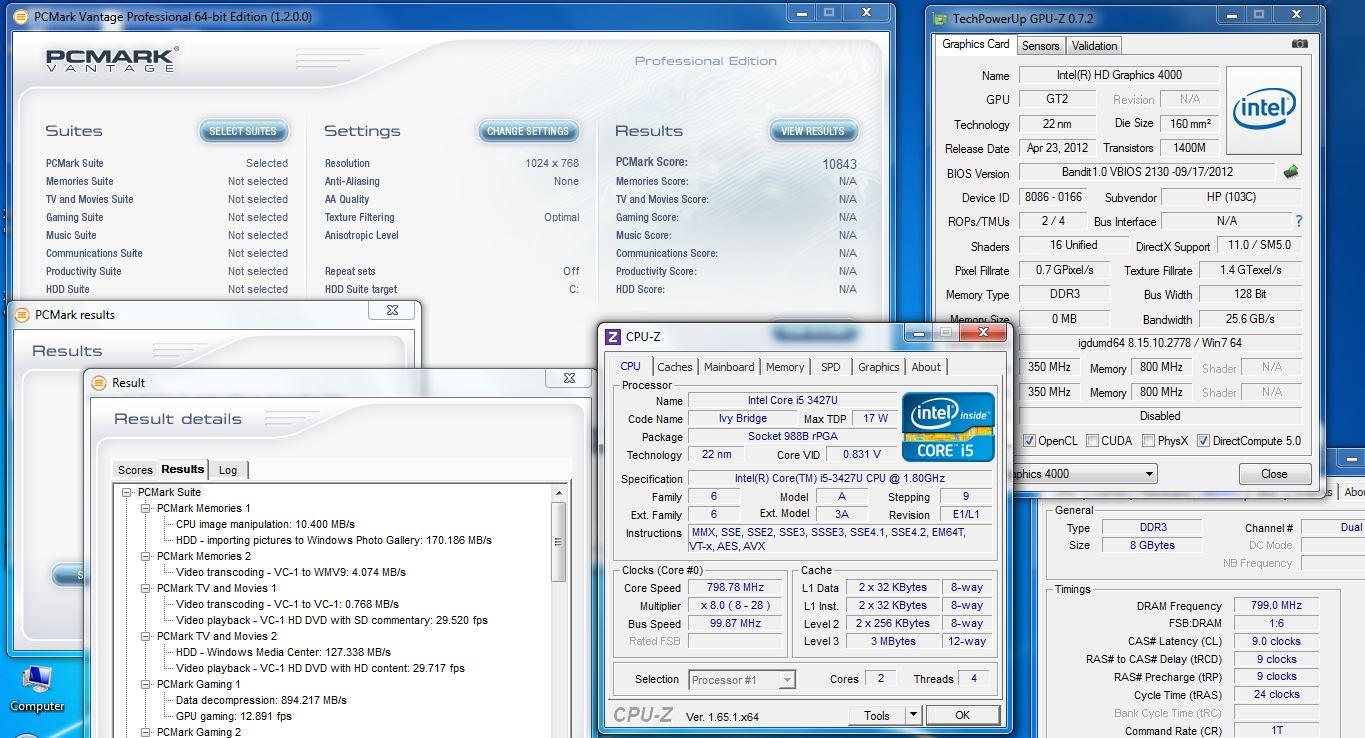1365x738 pixels.
Task: Click the PCMark results window title icon
Action: (x=22, y=314)
